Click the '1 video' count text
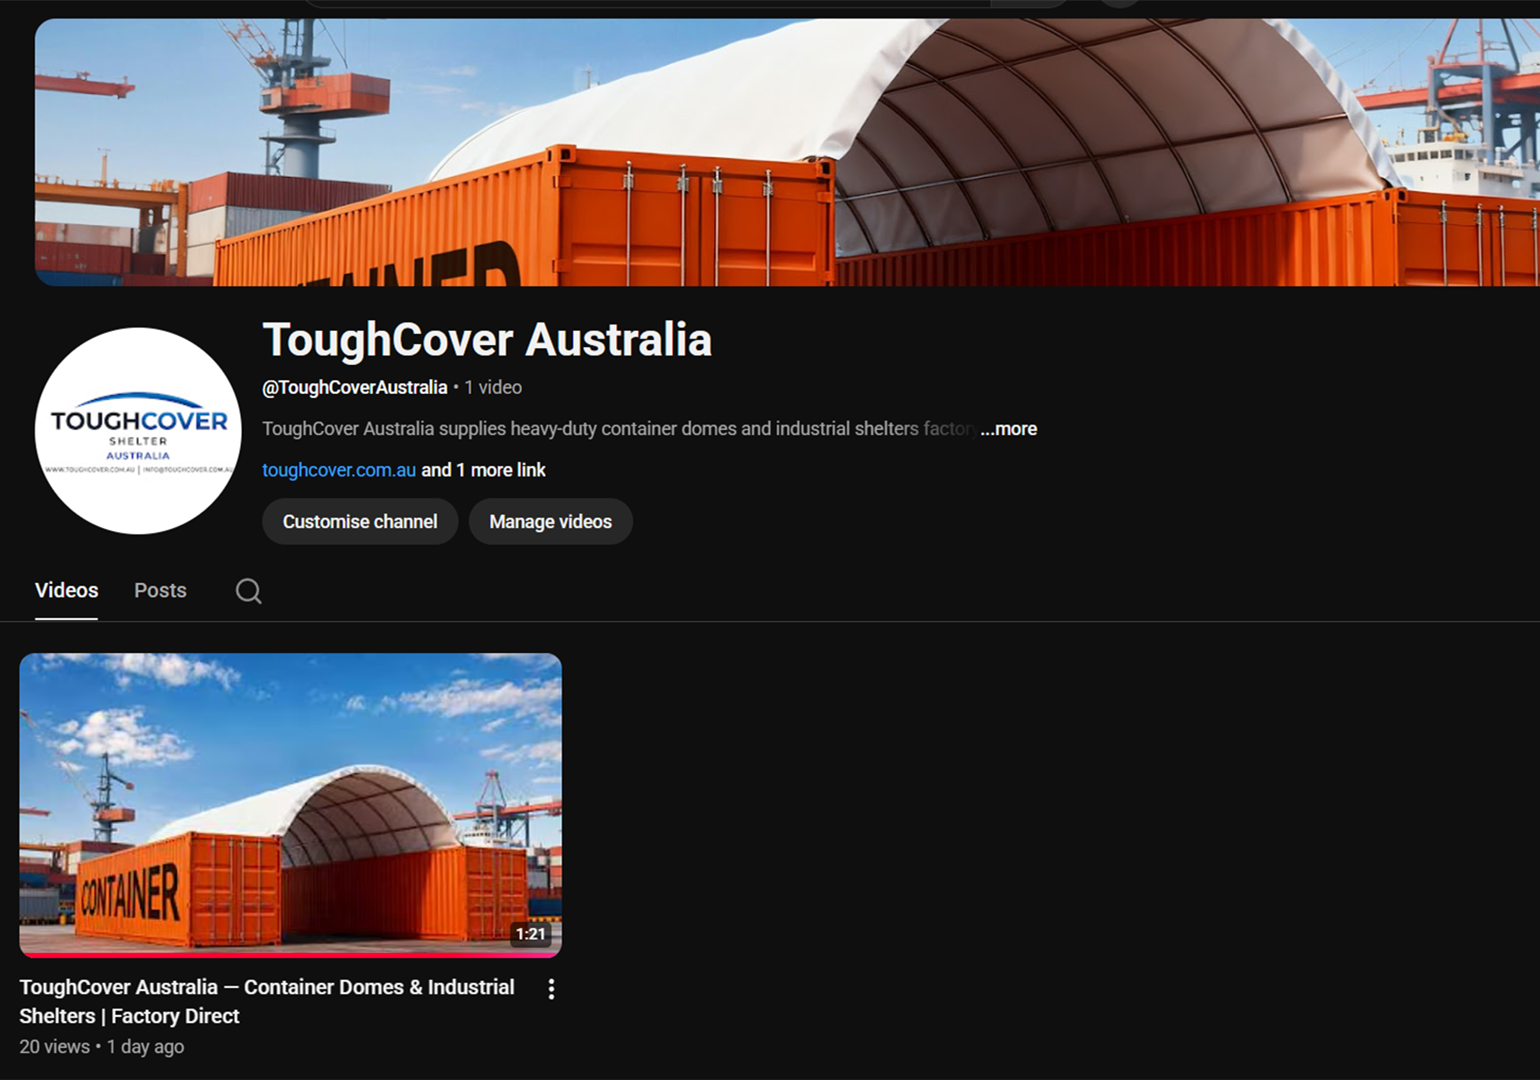Image resolution: width=1540 pixels, height=1080 pixels. [x=493, y=387]
